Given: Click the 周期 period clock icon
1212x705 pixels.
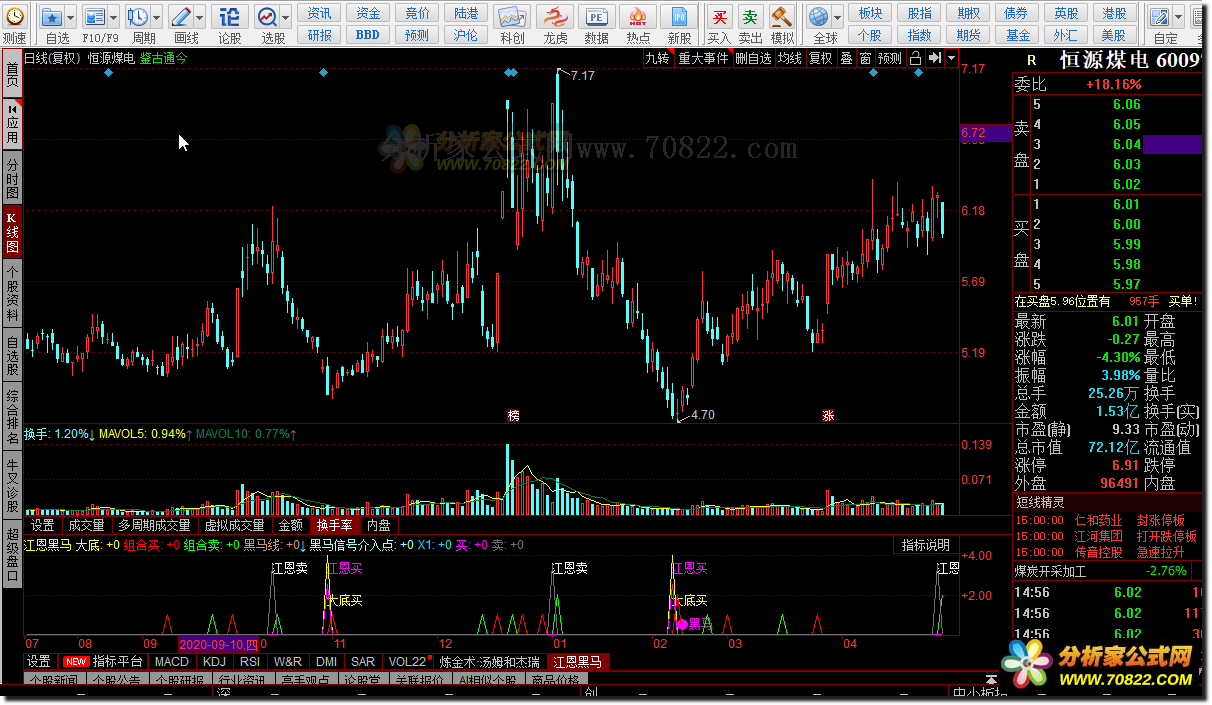Looking at the screenshot, I should point(137,17).
